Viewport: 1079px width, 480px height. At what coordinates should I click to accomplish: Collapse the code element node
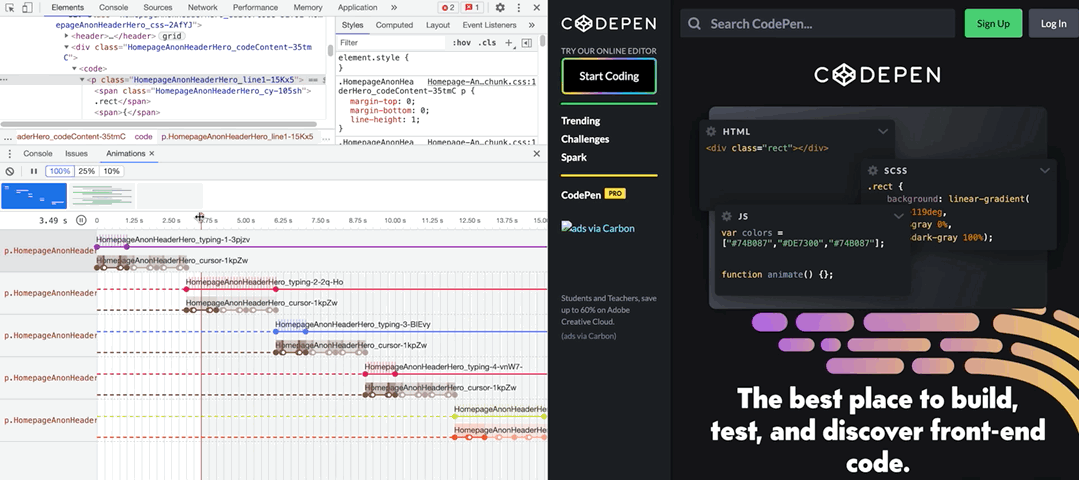click(x=74, y=69)
